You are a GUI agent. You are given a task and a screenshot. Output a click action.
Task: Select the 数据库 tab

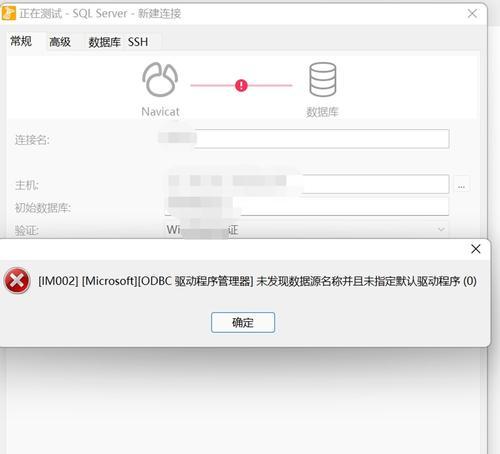(x=104, y=42)
